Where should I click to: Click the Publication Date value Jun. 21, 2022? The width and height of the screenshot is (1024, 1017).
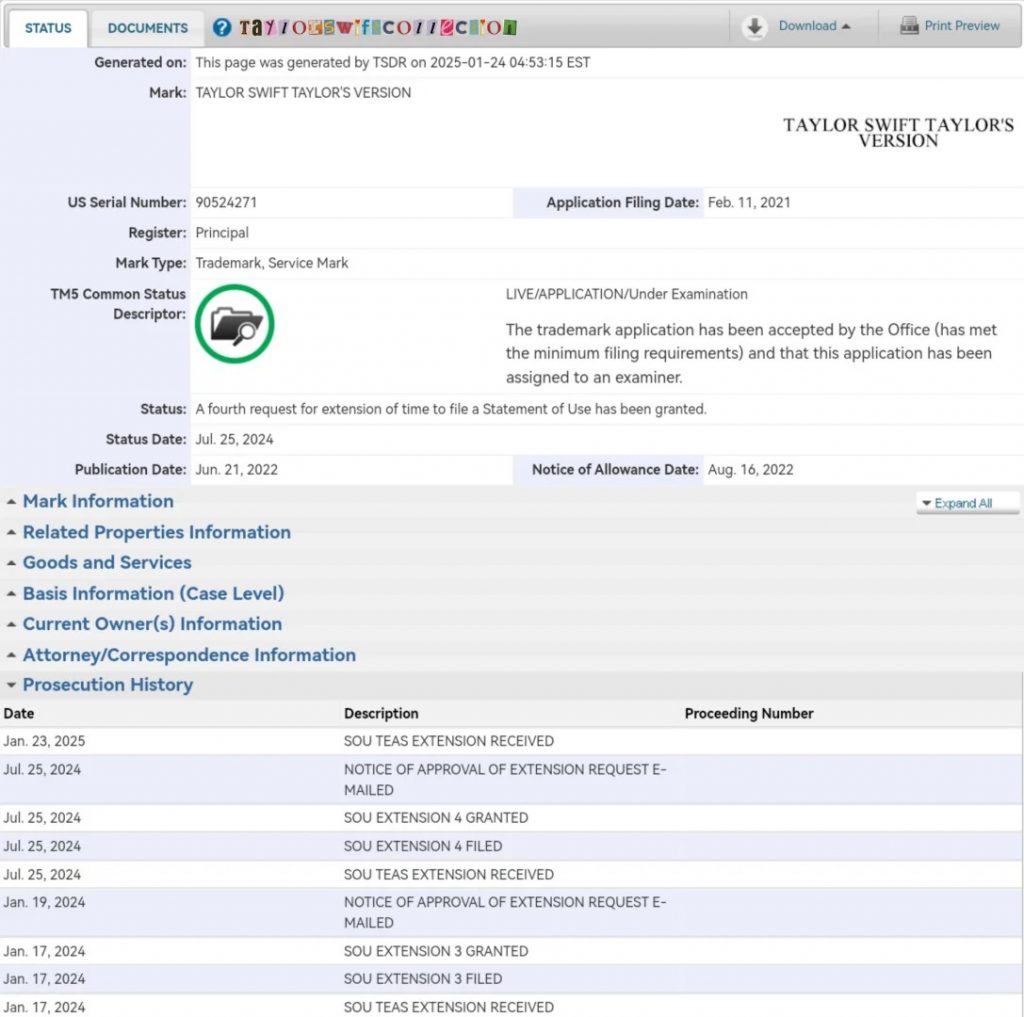tap(236, 470)
